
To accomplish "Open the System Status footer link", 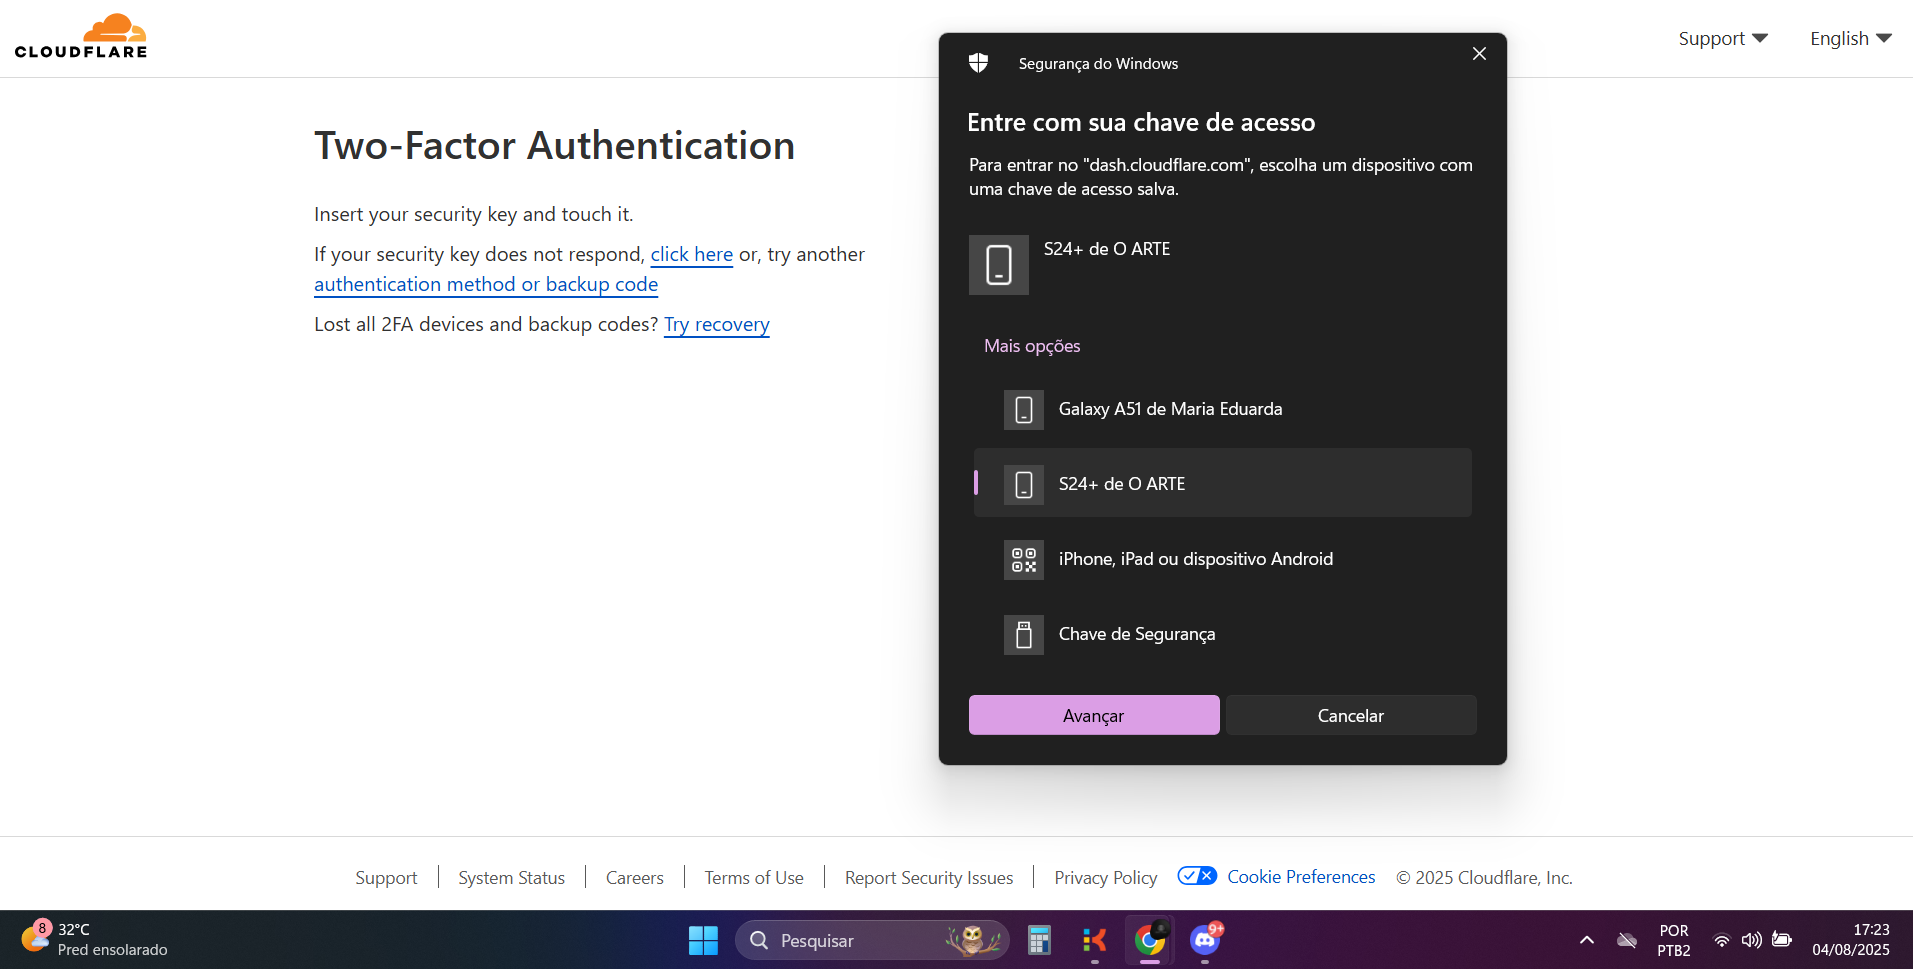I will point(512,878).
